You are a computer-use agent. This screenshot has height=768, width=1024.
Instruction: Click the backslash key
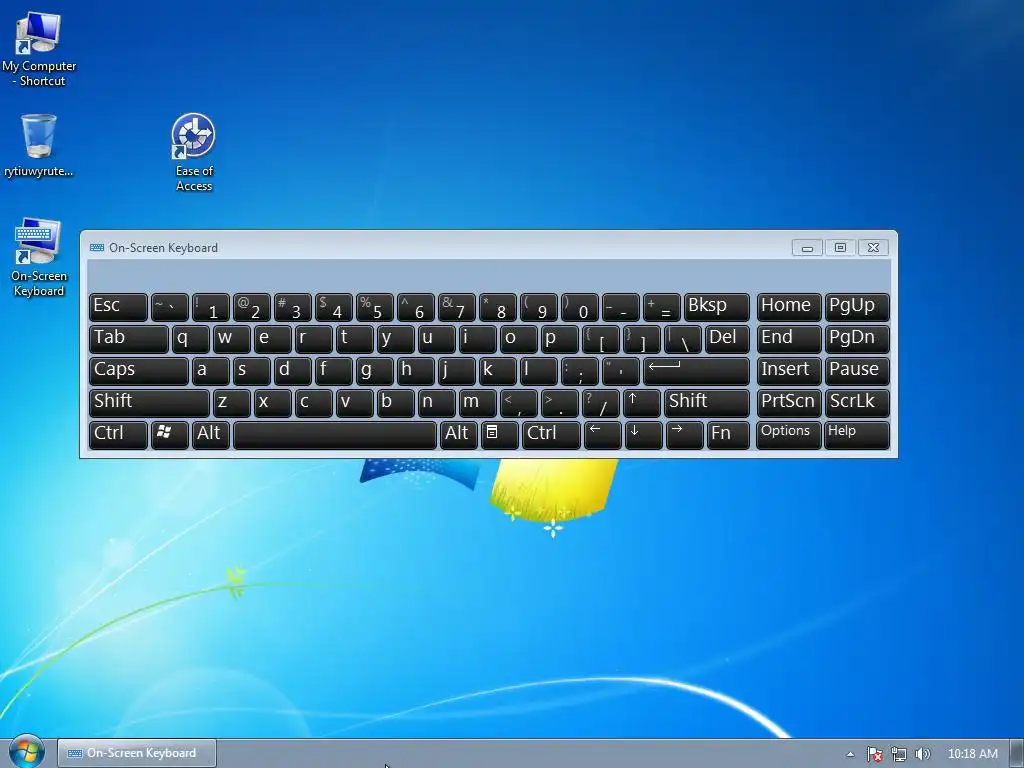click(x=682, y=338)
